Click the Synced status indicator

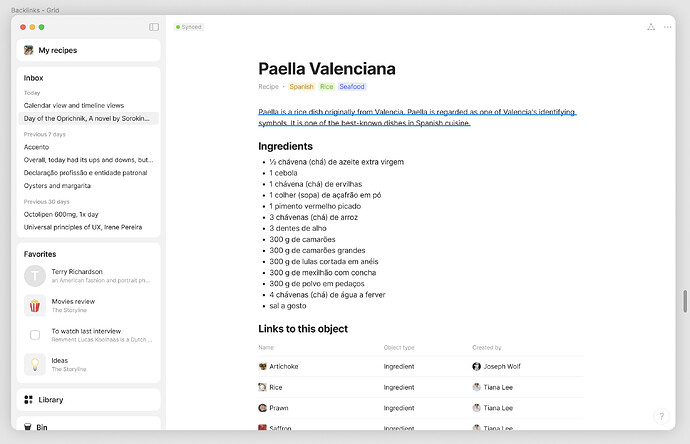189,27
